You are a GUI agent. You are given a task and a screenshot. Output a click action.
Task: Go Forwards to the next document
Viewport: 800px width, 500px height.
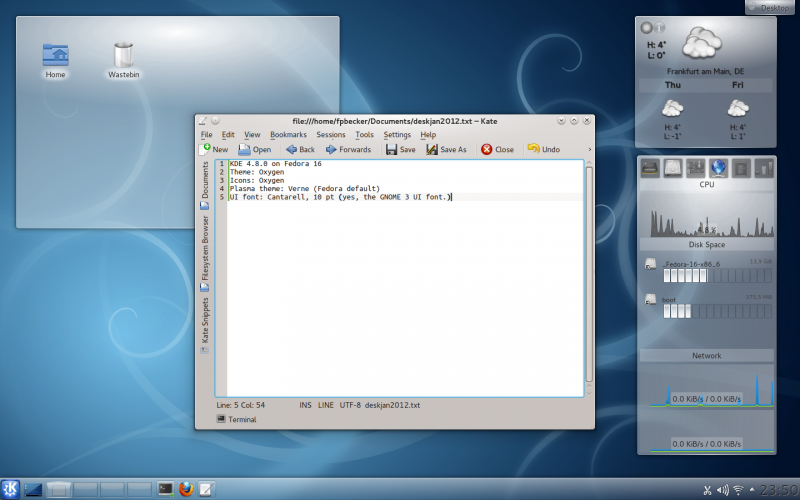[x=348, y=149]
